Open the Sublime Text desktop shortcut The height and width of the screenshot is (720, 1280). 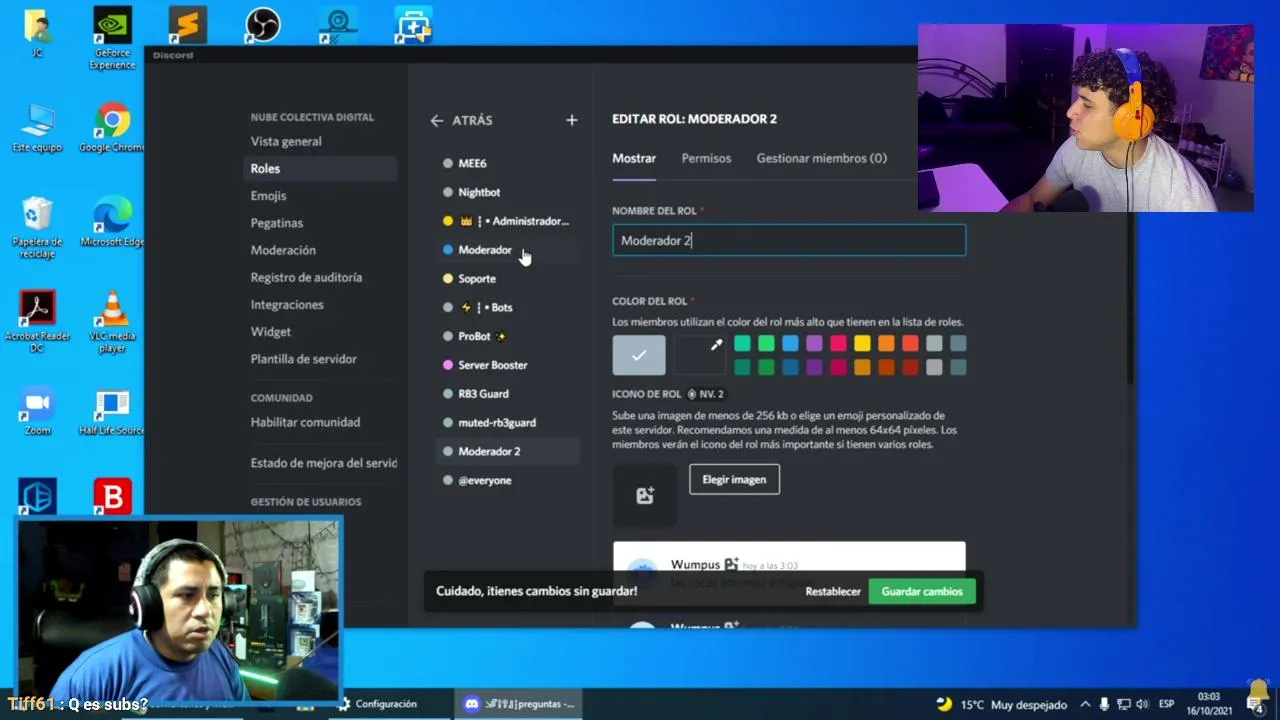coord(187,25)
